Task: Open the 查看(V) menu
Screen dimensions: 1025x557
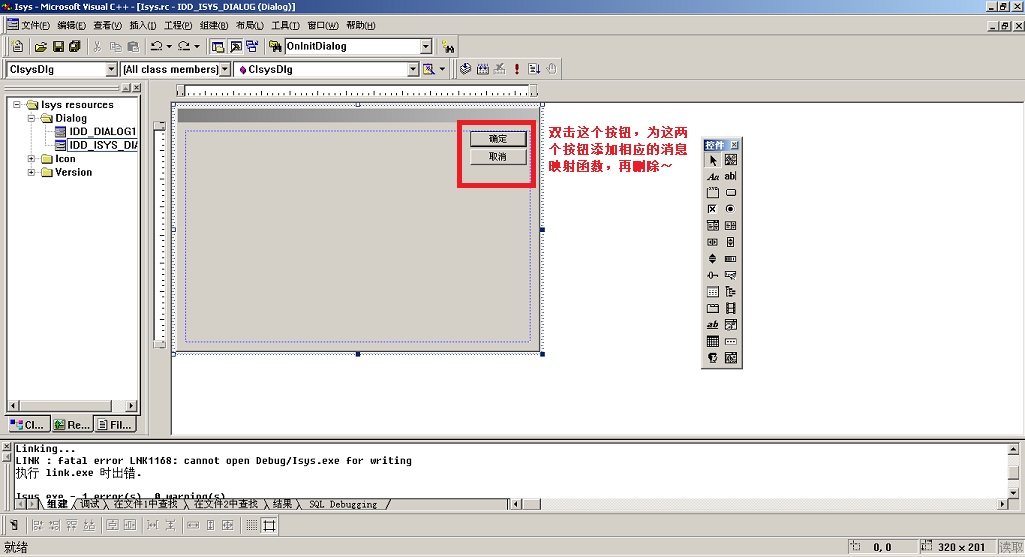Action: click(x=107, y=25)
